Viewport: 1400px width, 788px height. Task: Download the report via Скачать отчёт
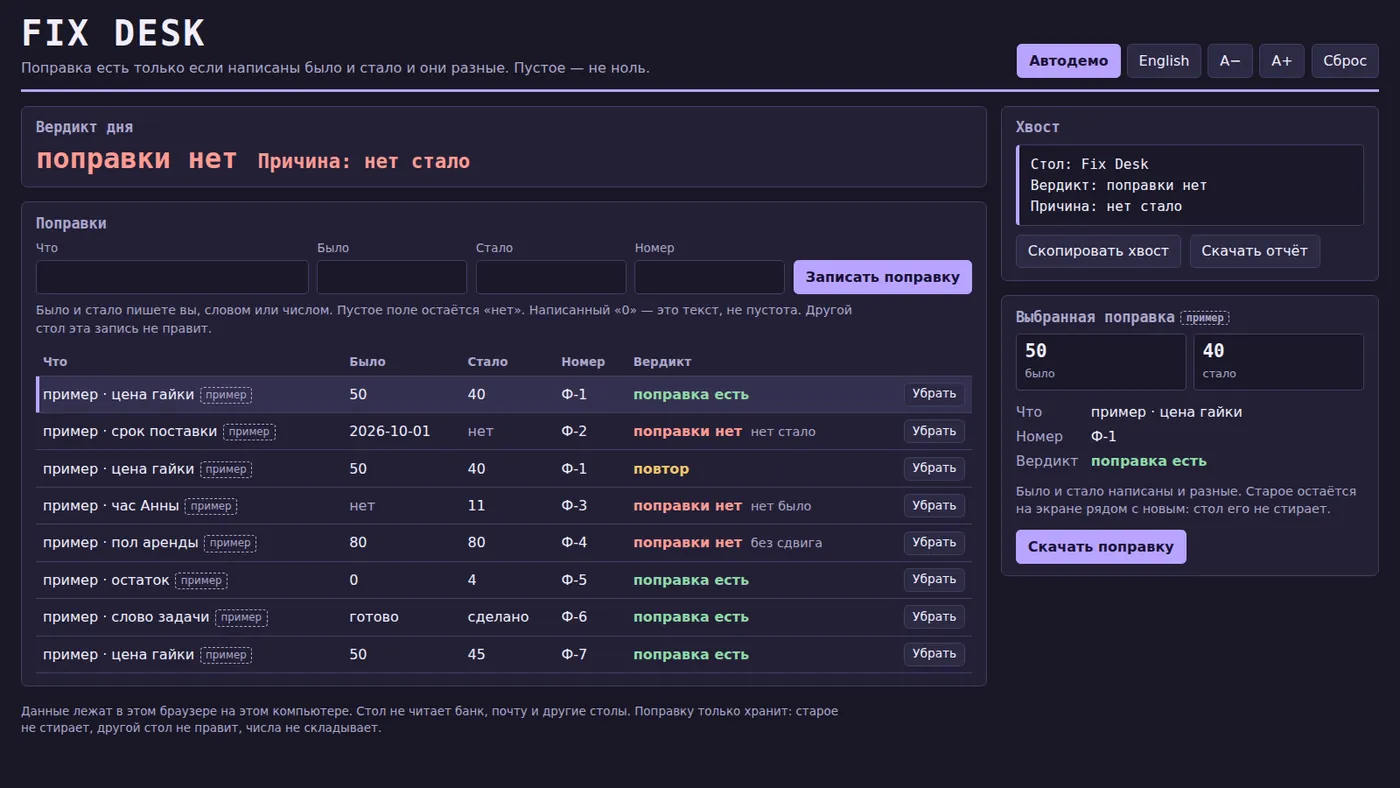pyautogui.click(x=1254, y=251)
